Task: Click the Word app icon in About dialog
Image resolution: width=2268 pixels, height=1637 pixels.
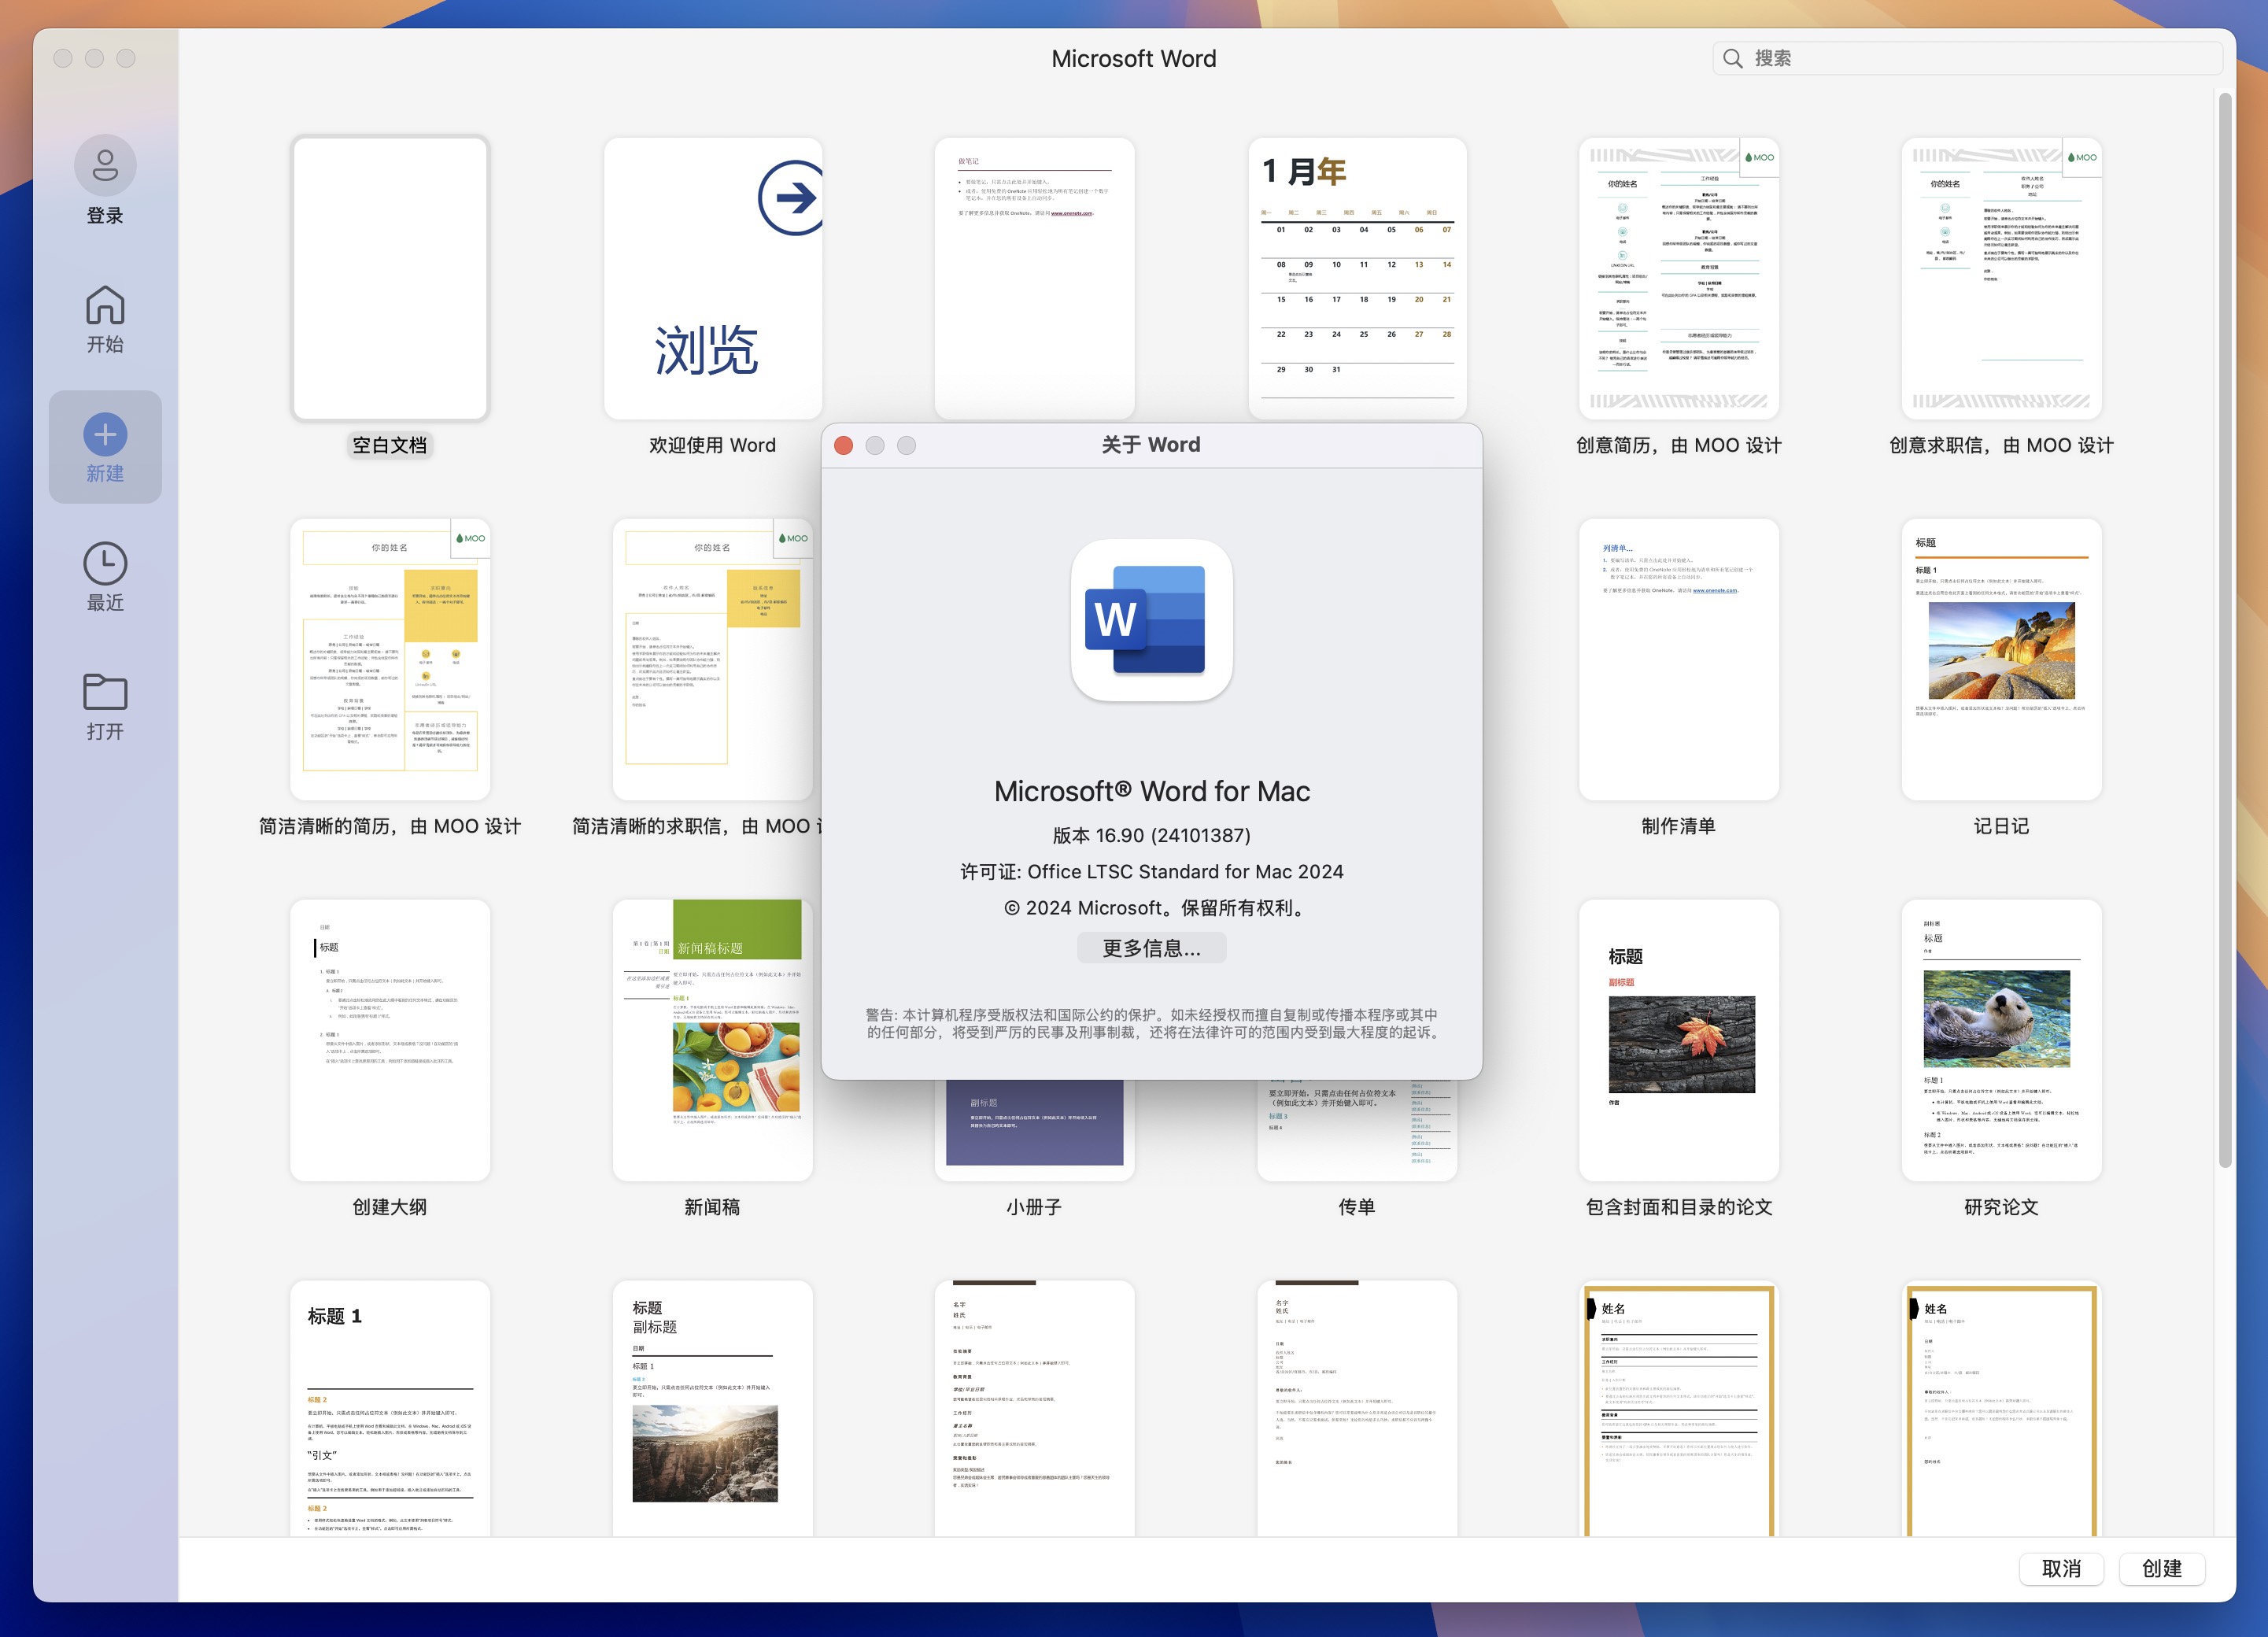Action: (1151, 620)
